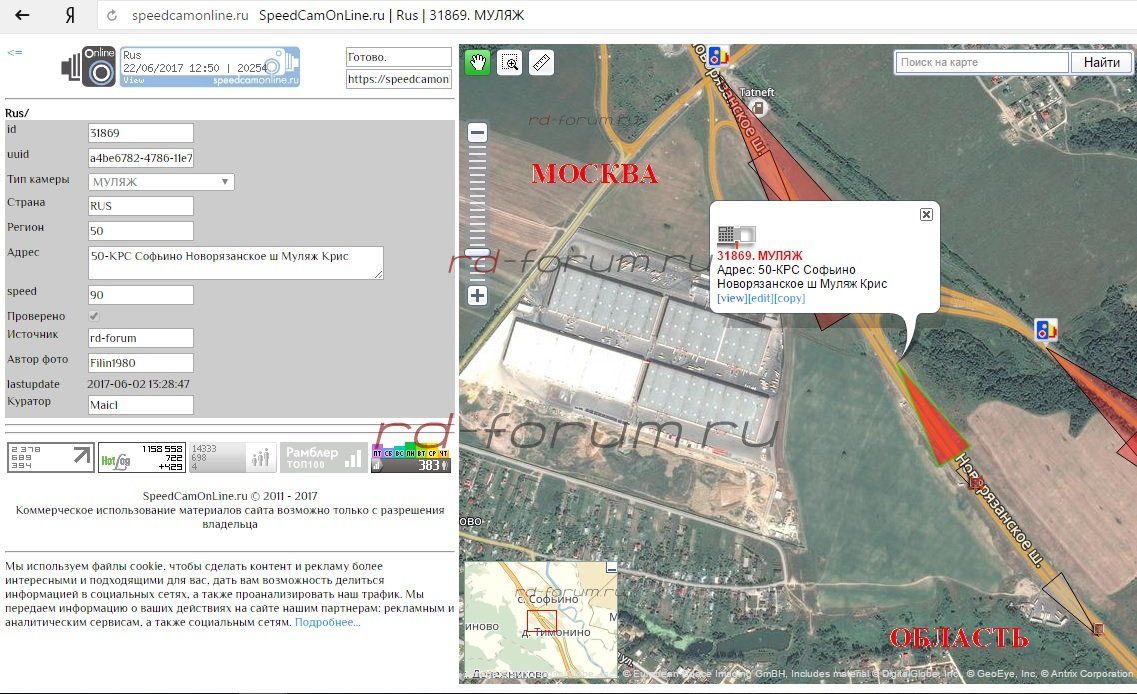The image size is (1137, 694).
Task: Set cursor in the speed field
Action: coord(141,294)
